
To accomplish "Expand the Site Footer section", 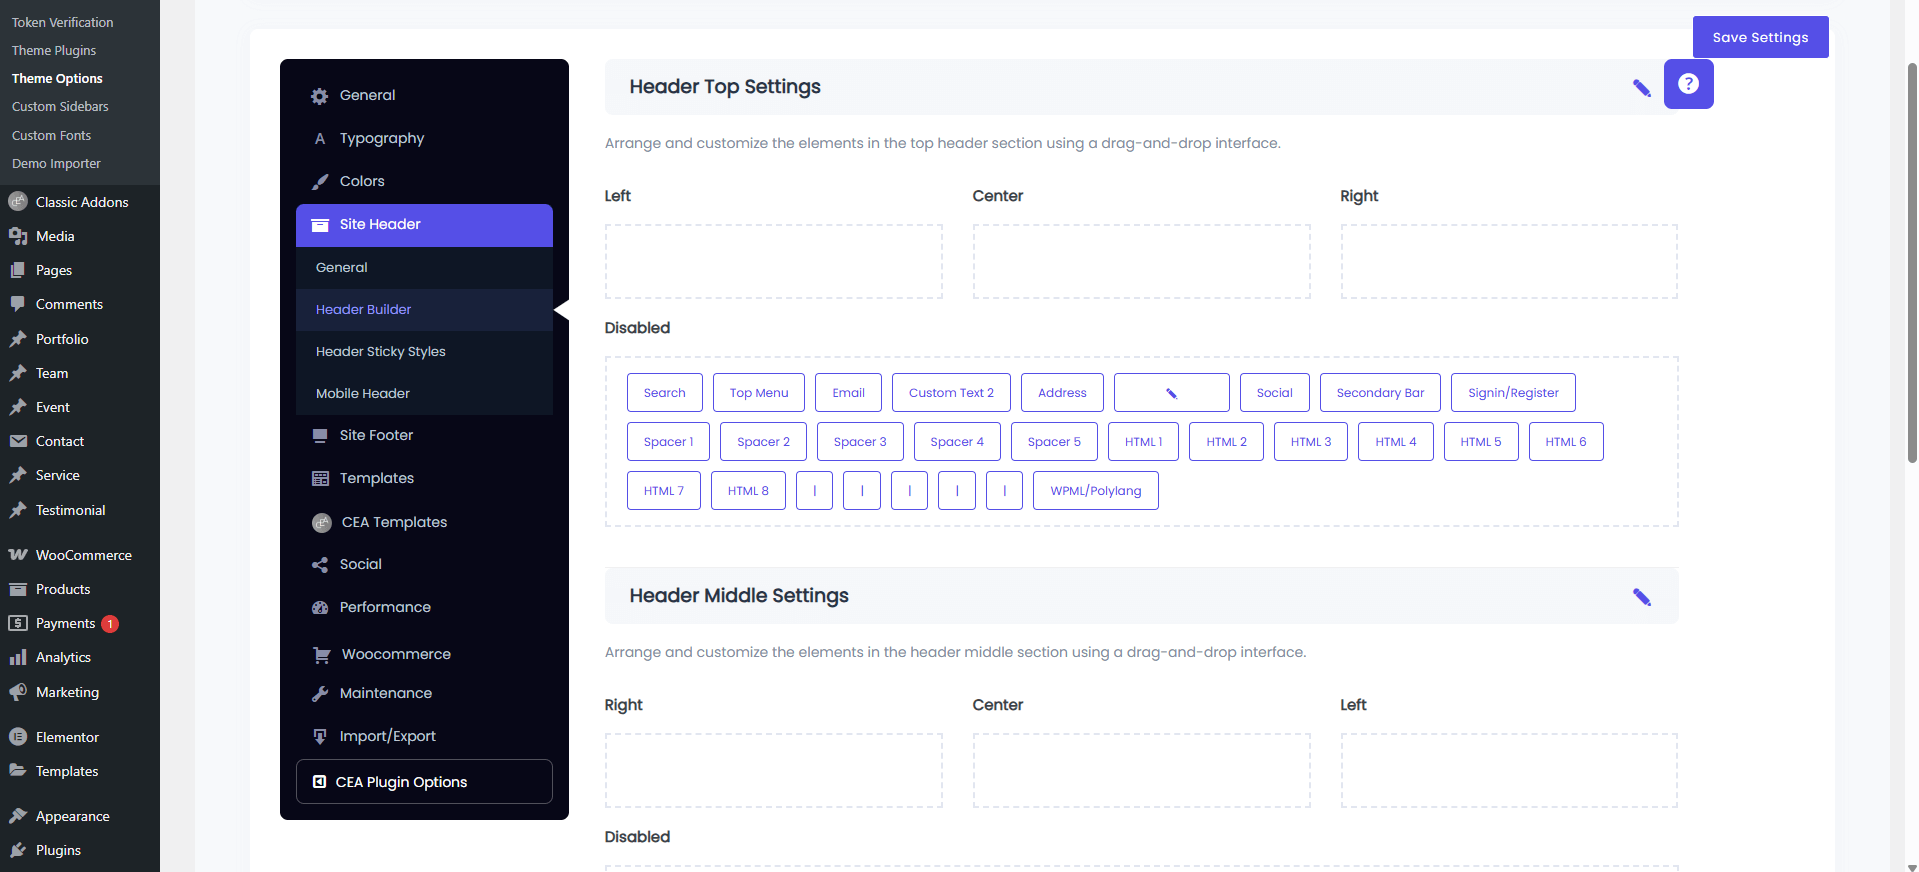I will click(376, 435).
